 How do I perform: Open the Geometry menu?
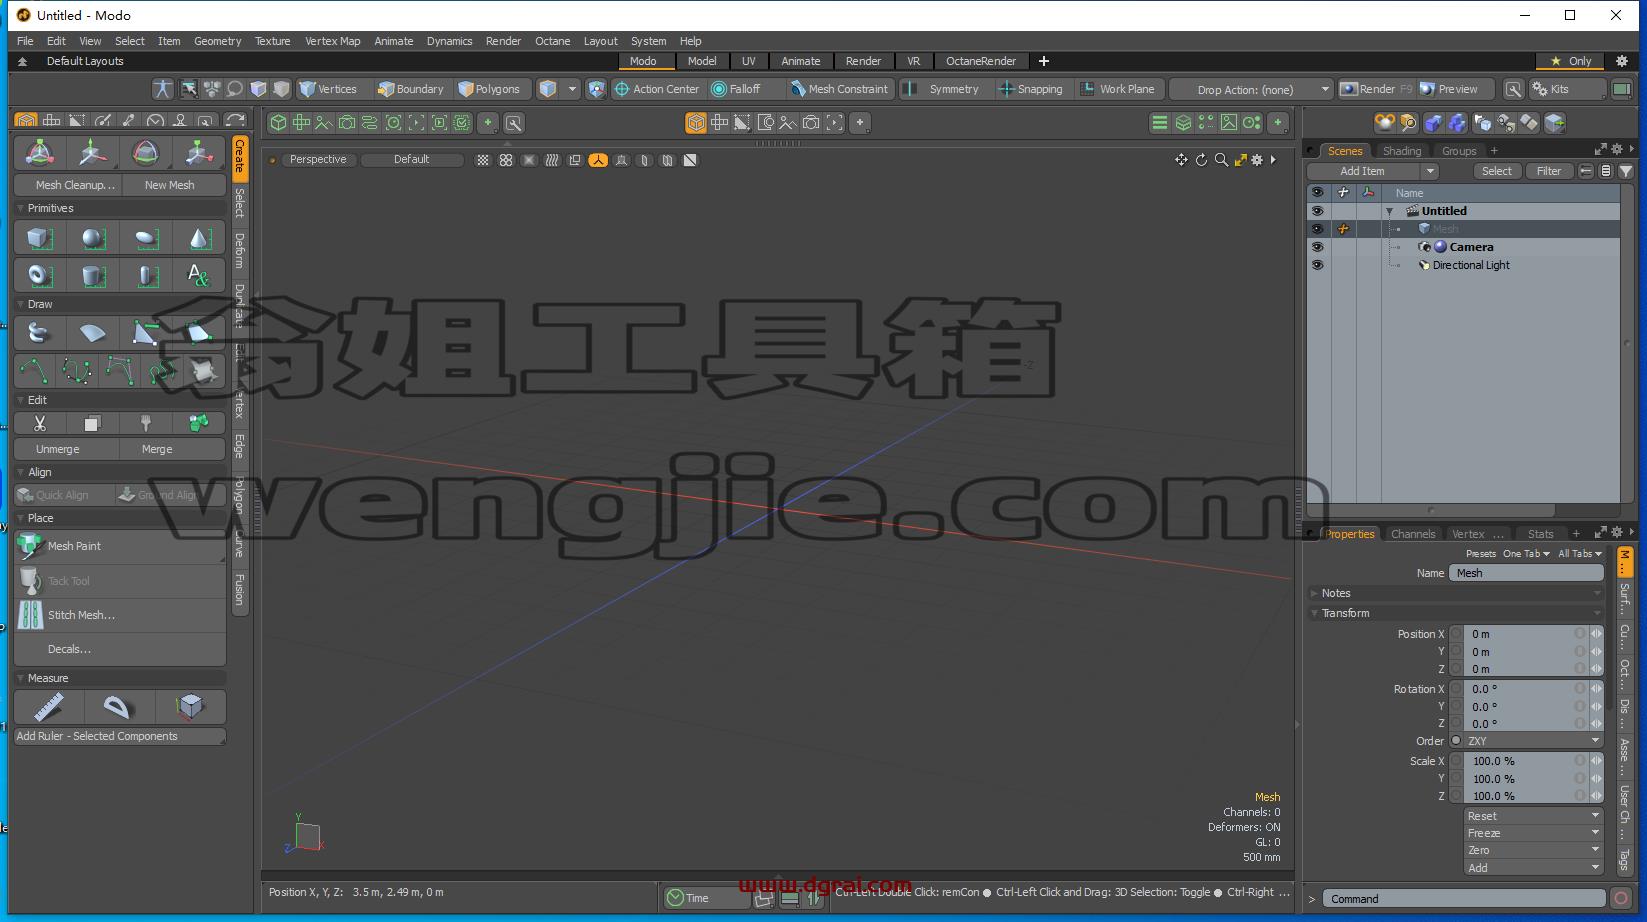[217, 41]
